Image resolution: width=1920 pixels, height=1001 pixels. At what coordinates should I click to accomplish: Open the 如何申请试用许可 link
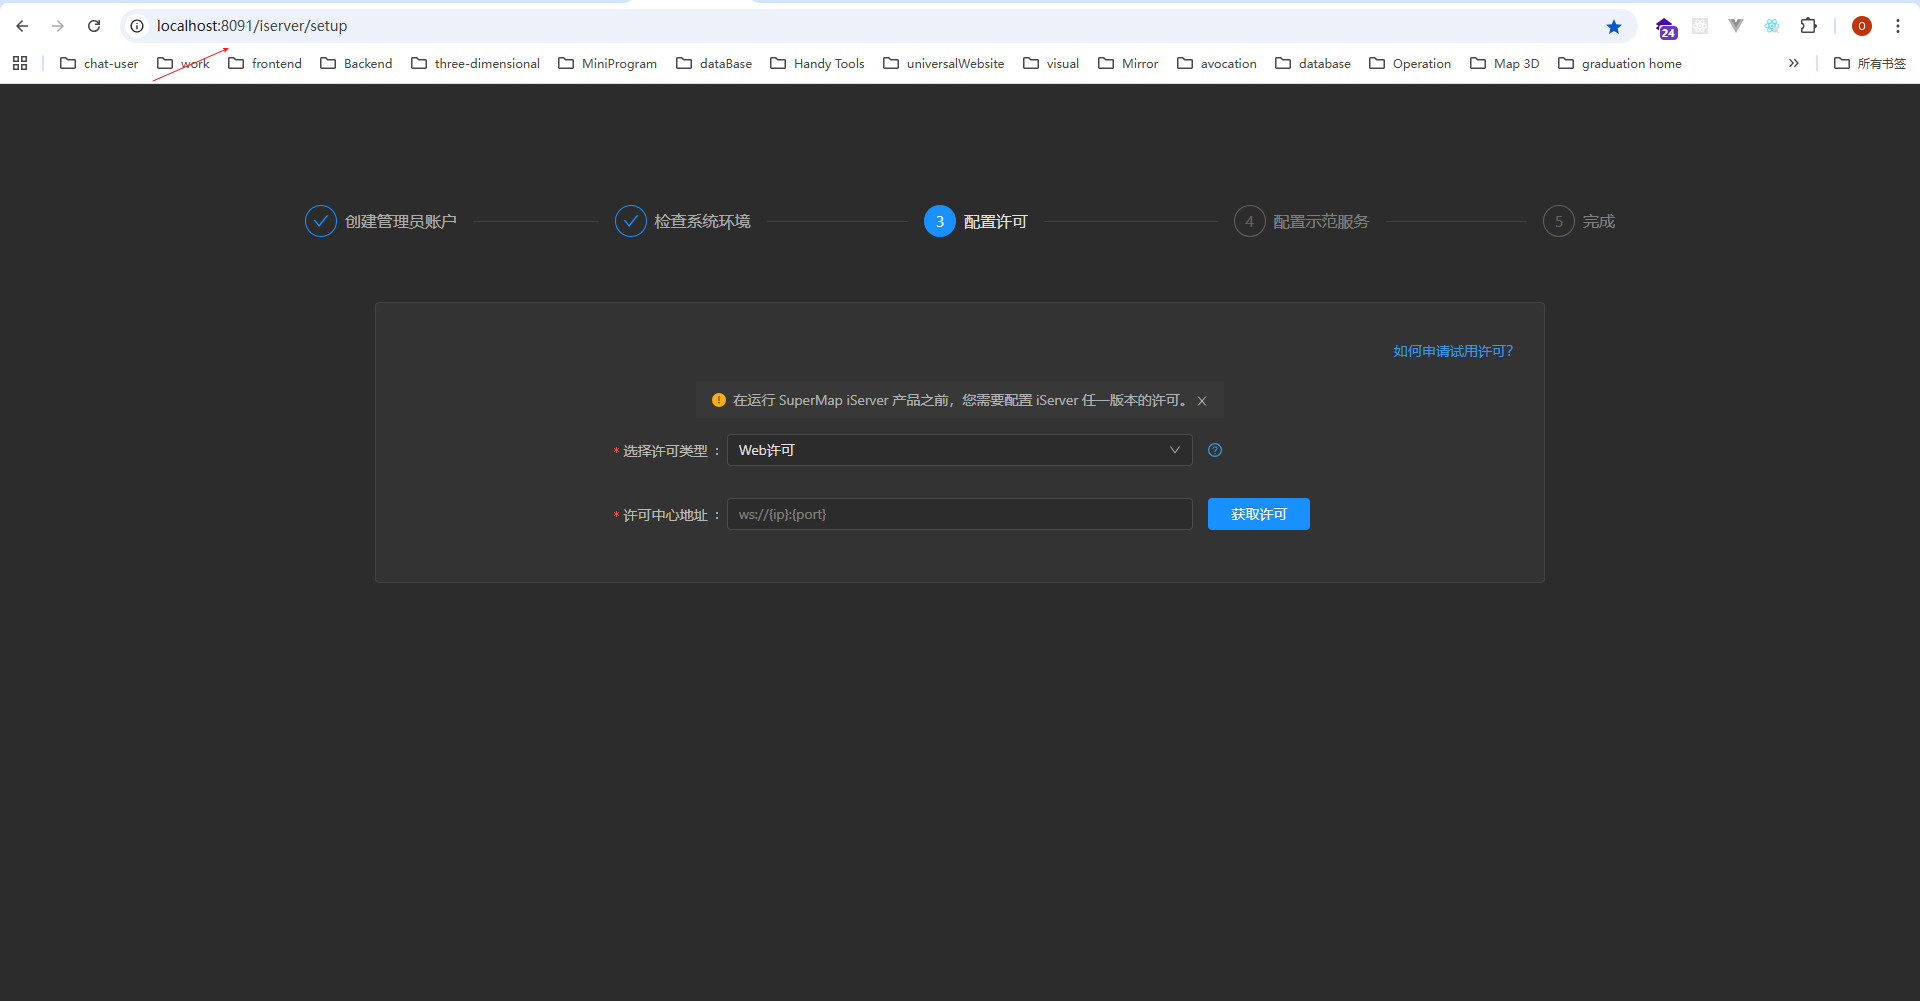(x=1453, y=351)
